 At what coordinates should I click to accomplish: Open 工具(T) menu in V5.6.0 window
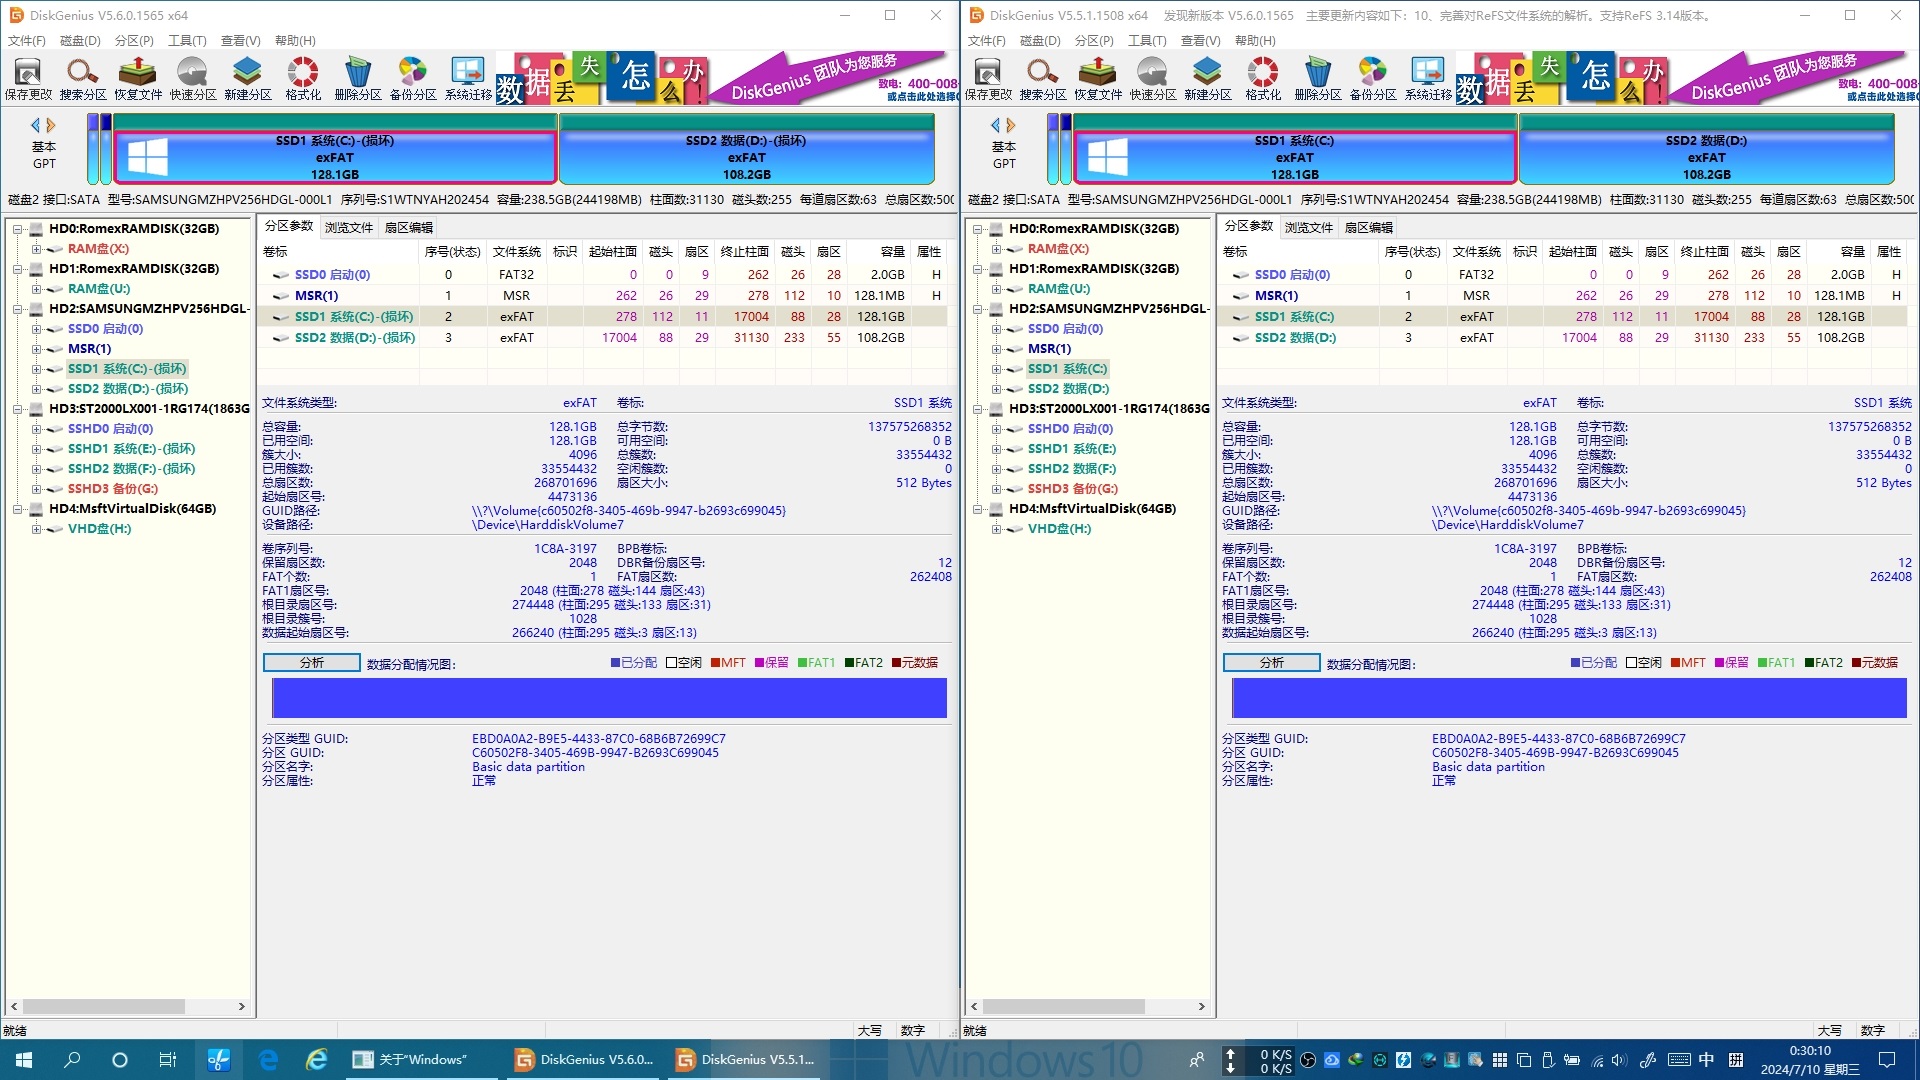pyautogui.click(x=187, y=41)
